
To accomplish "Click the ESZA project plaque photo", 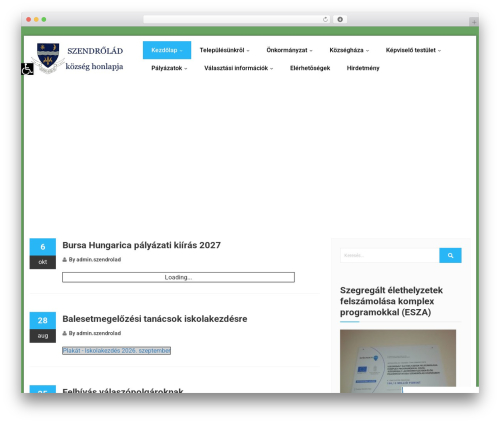I will coord(398,361).
